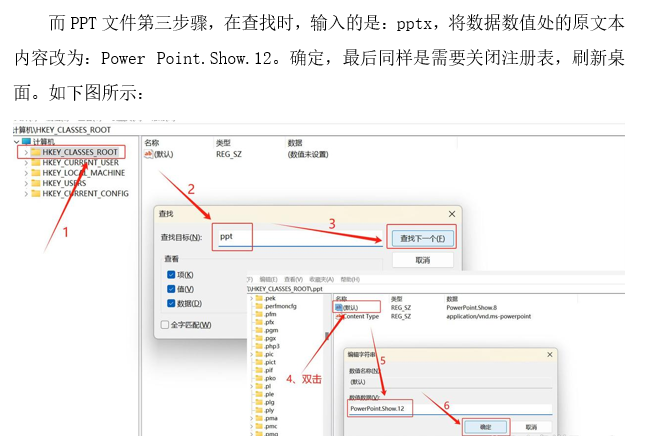Select the .ple key in tree
This screenshot has width=648, height=436.
[269, 394]
